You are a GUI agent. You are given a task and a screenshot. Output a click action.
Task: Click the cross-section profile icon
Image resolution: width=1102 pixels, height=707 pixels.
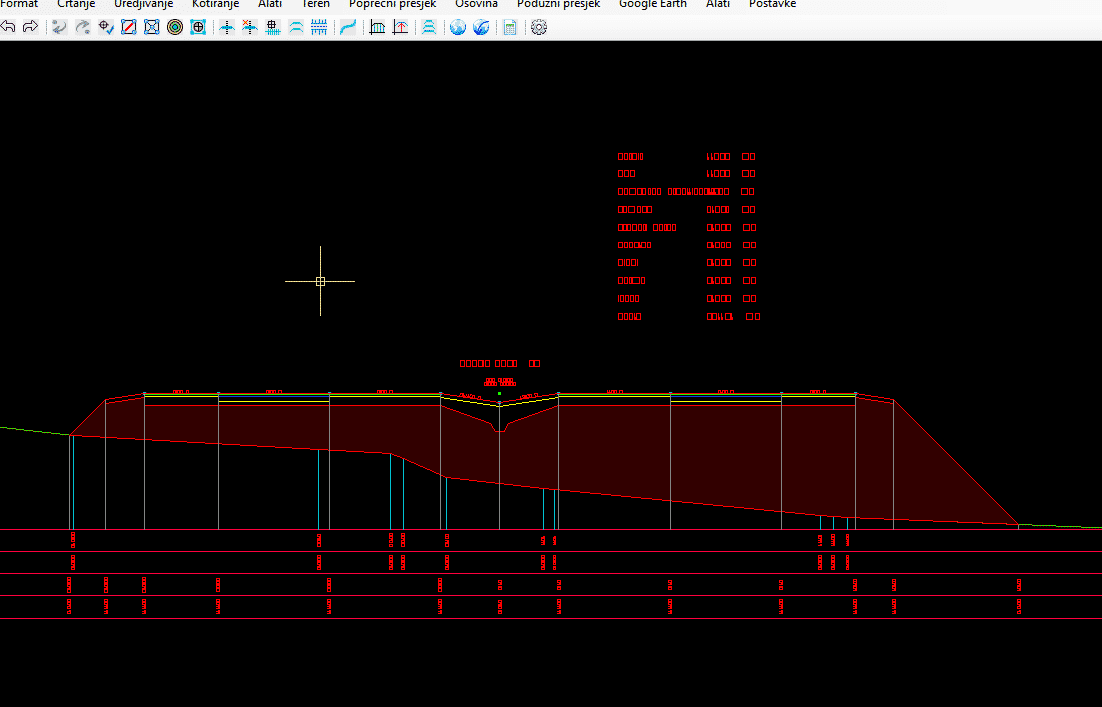[x=377, y=27]
